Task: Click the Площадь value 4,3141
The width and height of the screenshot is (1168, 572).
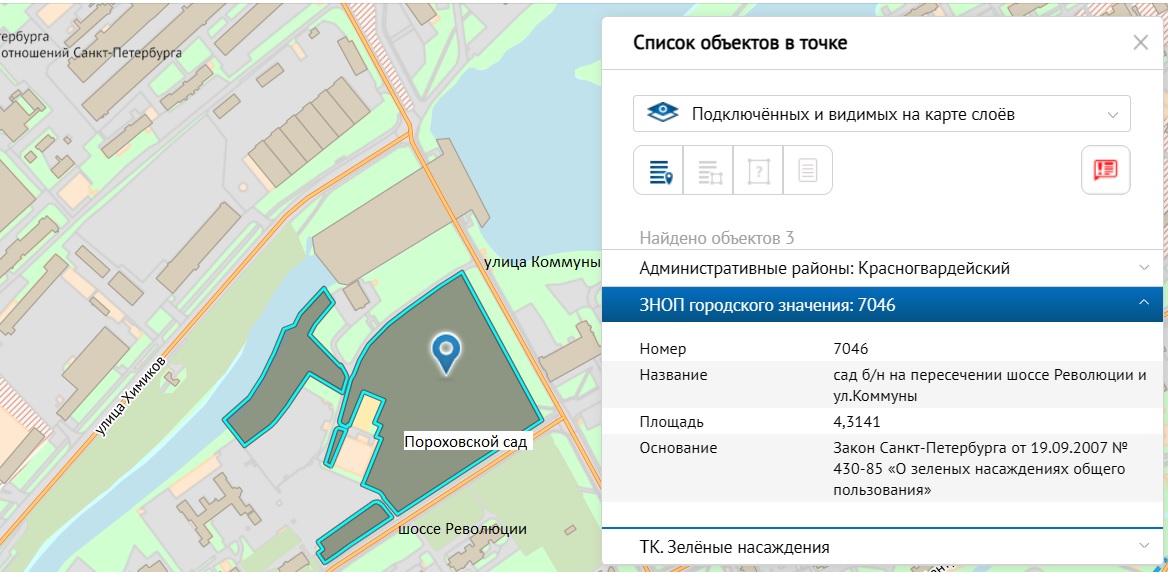Action: [859, 421]
